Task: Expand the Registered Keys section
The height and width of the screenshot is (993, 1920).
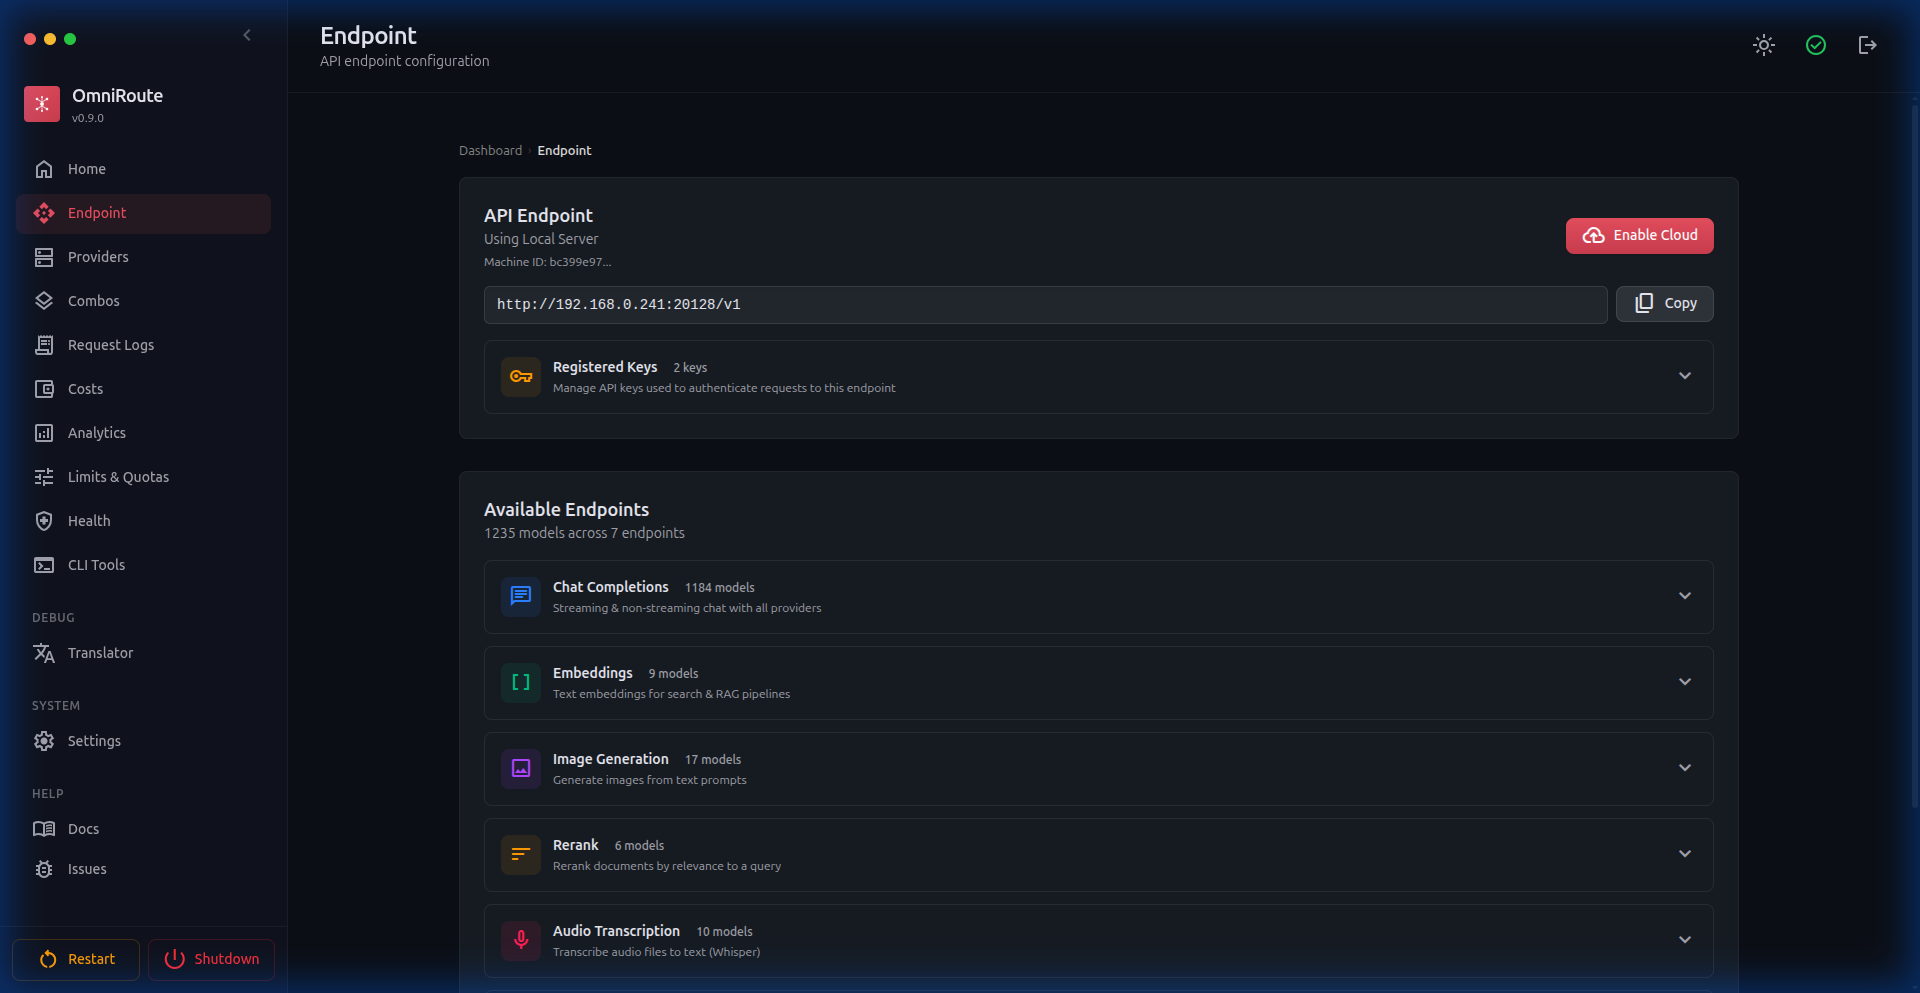Action: [1684, 377]
